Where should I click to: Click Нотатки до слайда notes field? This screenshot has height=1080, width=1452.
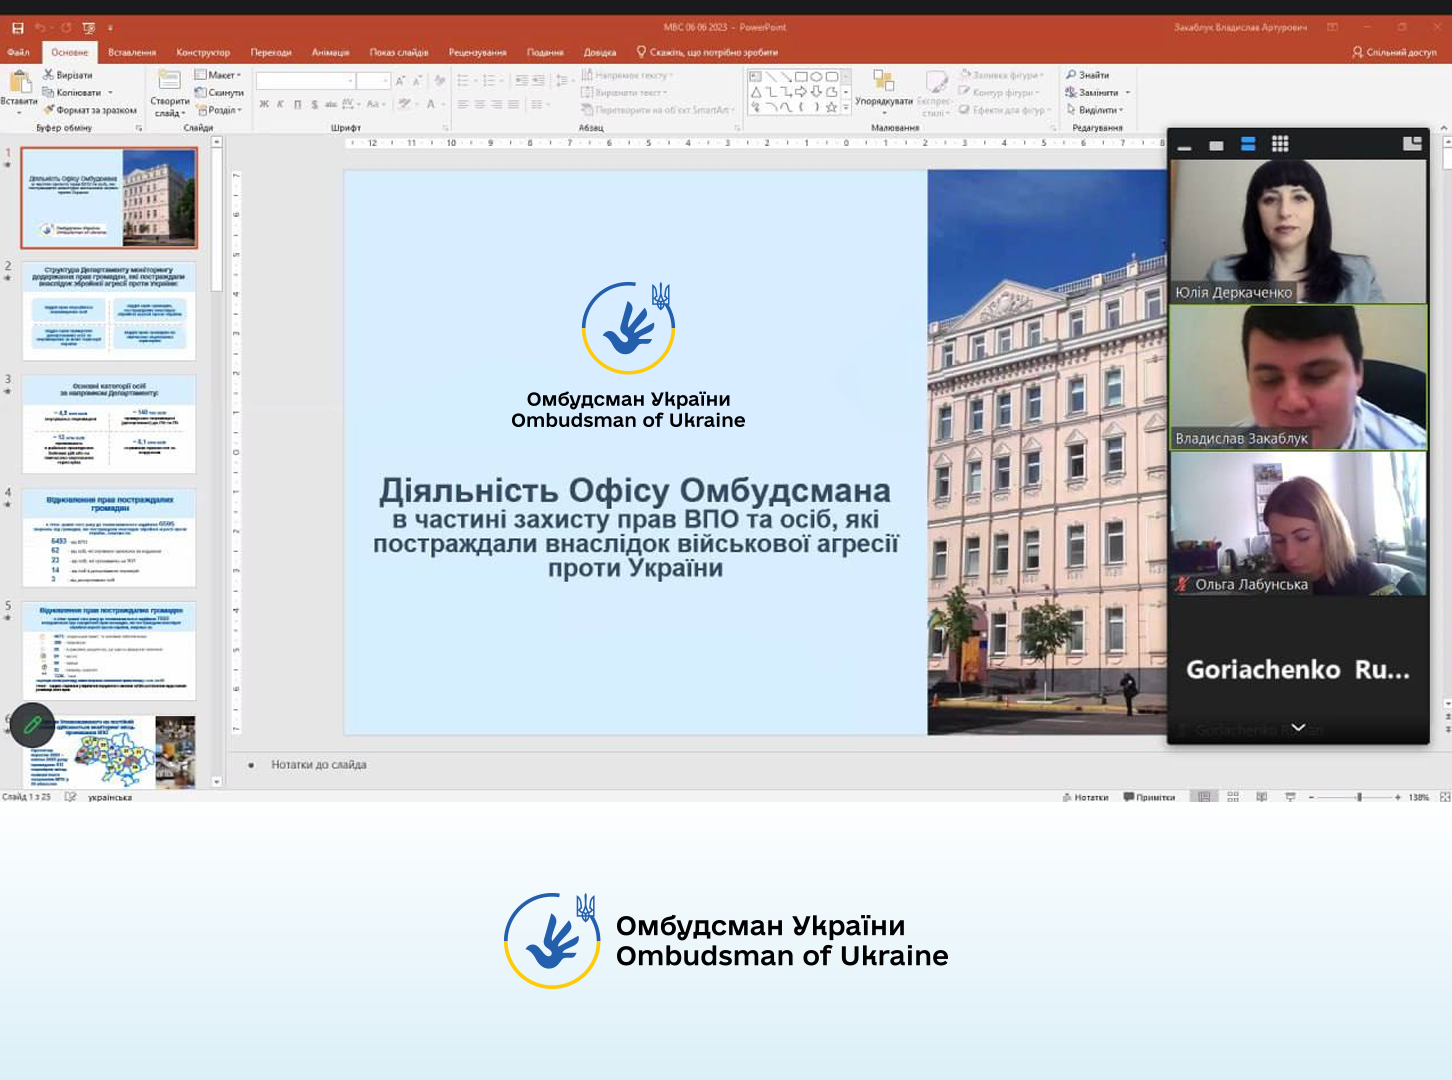click(319, 765)
